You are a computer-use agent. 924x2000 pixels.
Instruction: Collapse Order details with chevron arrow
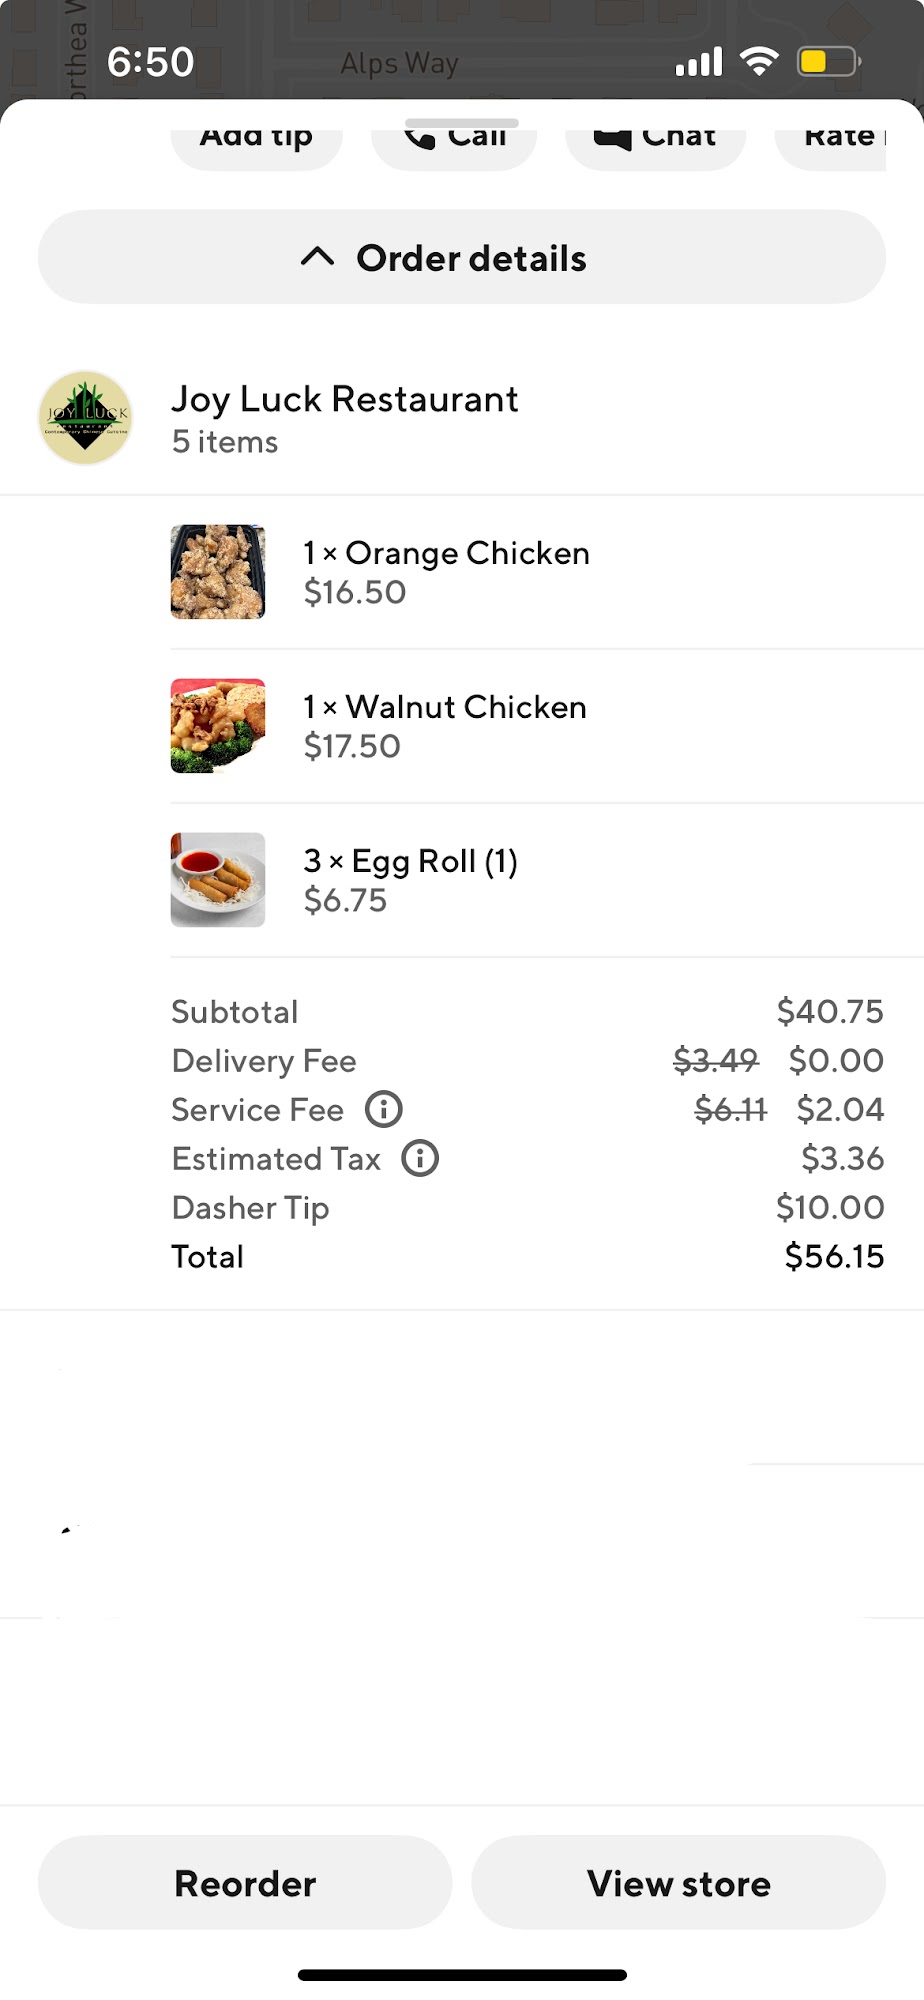pos(317,257)
